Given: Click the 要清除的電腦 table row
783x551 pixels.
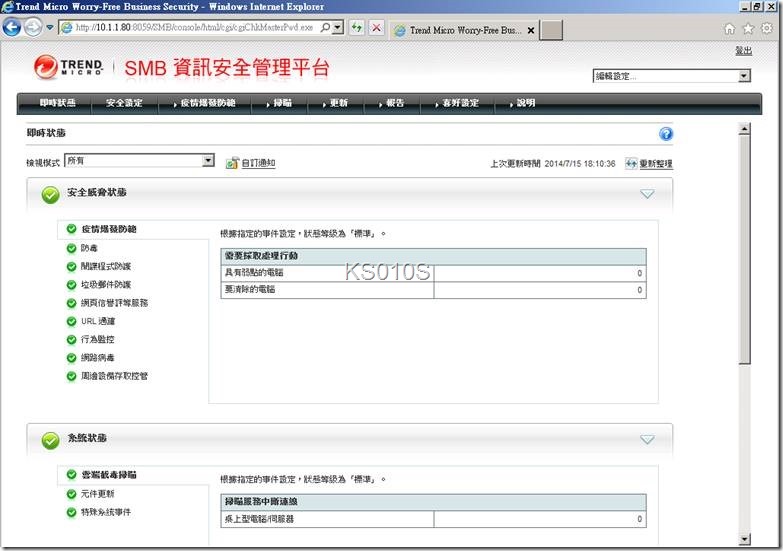Looking at the screenshot, I should [x=433, y=290].
